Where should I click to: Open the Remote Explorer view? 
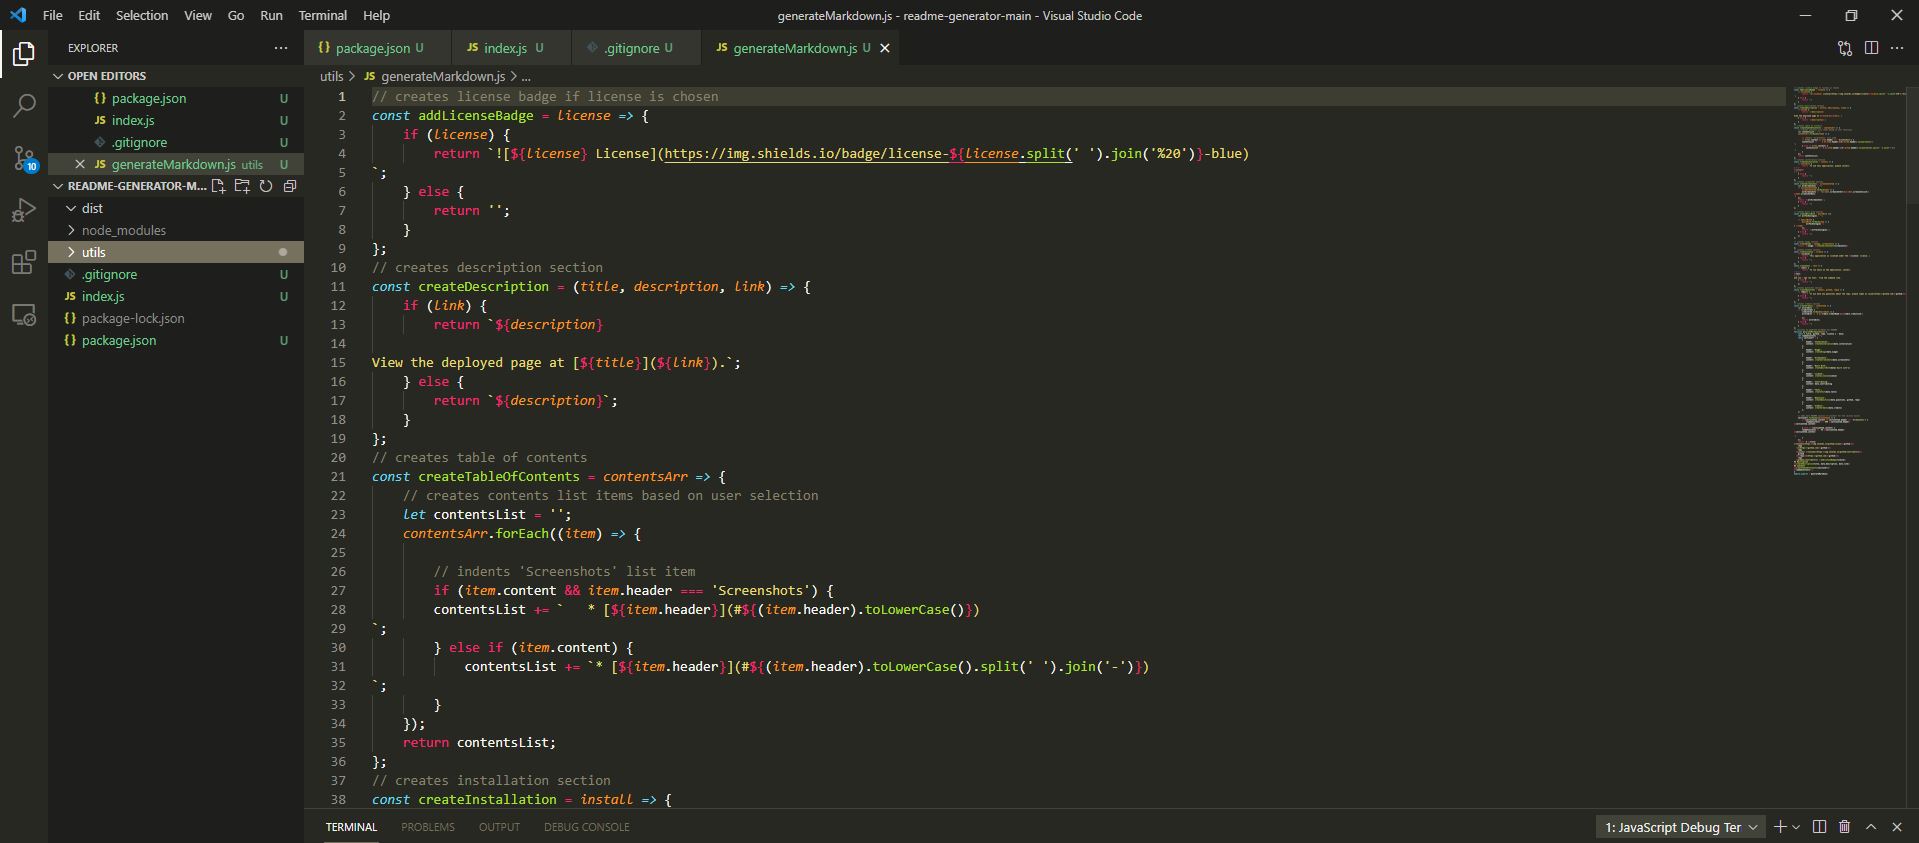(24, 315)
